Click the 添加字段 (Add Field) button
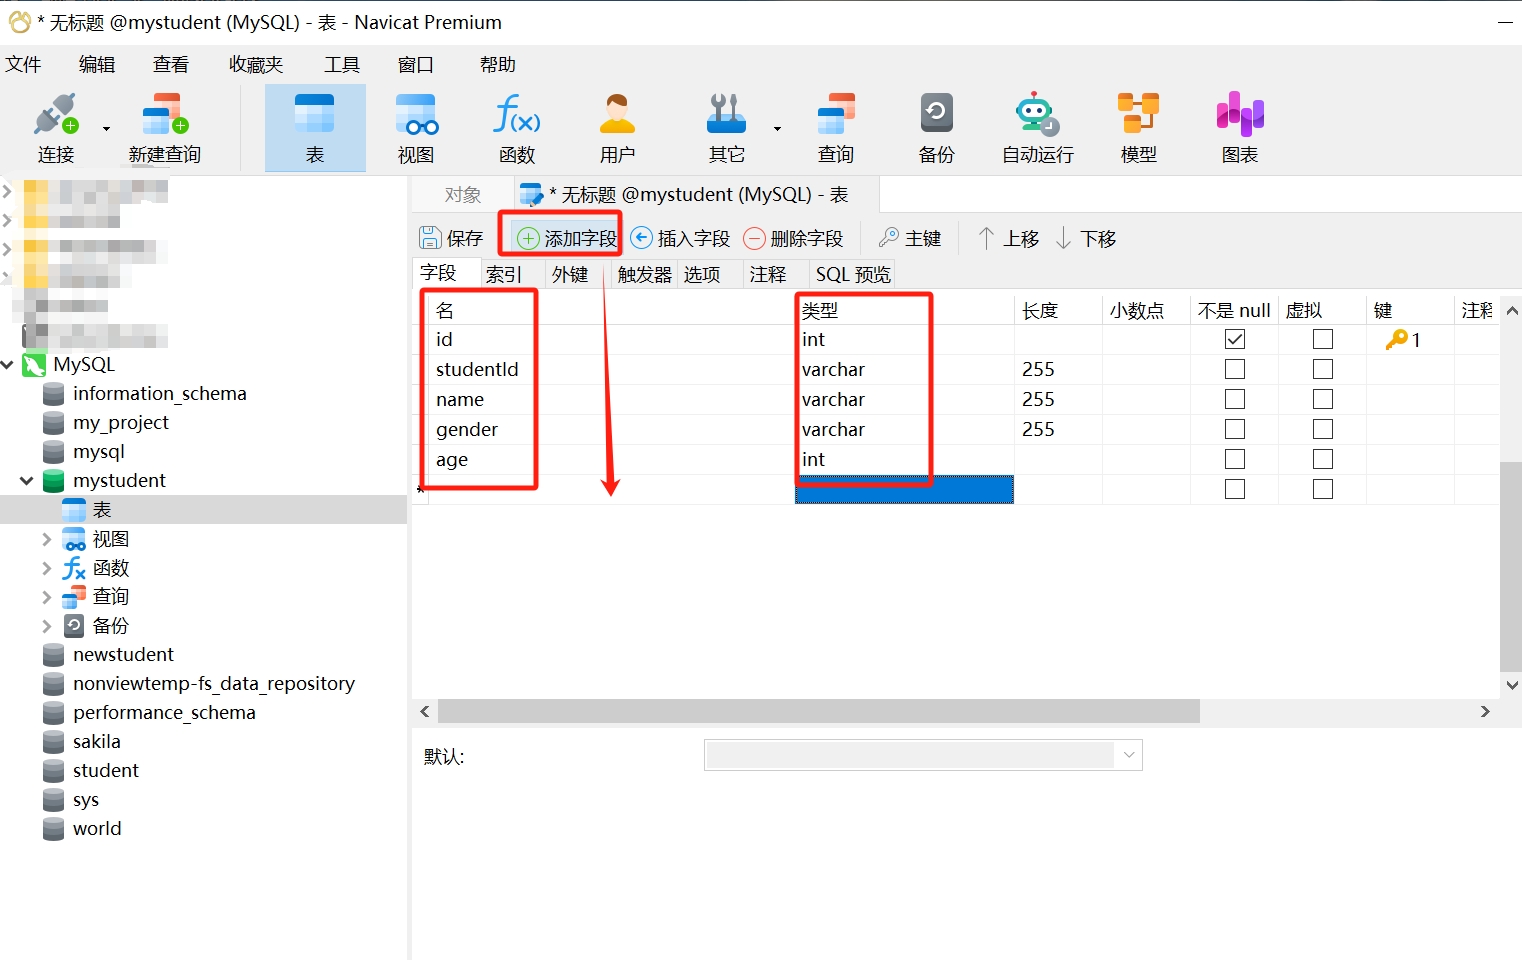 (x=567, y=238)
